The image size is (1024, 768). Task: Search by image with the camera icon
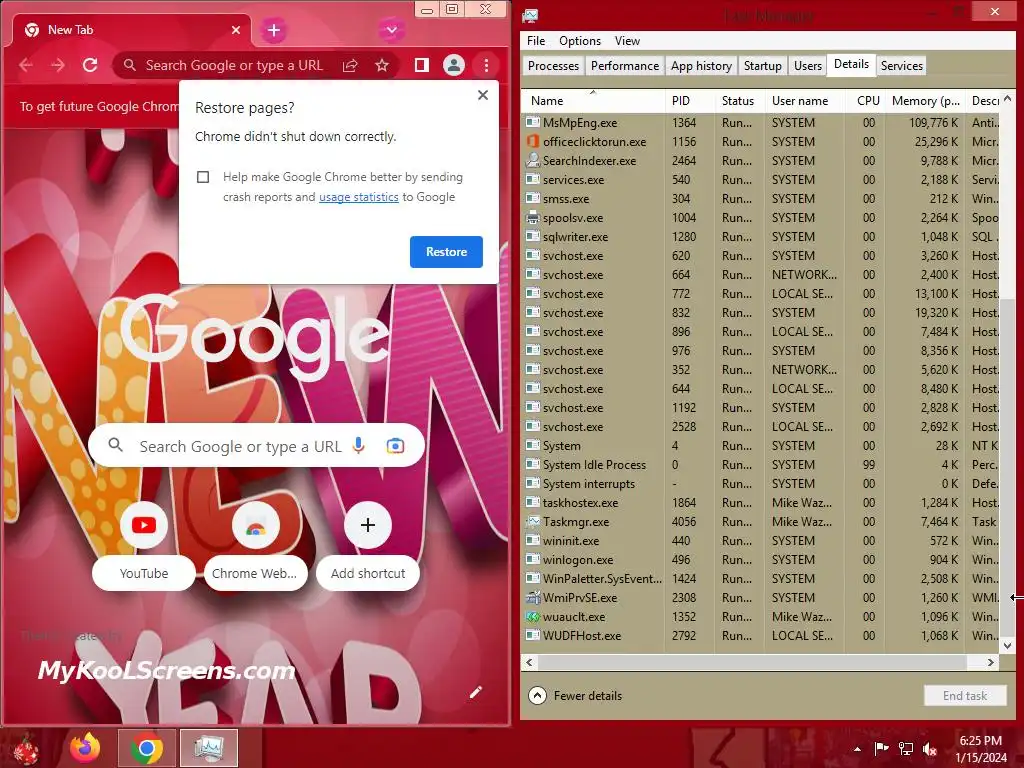point(395,446)
